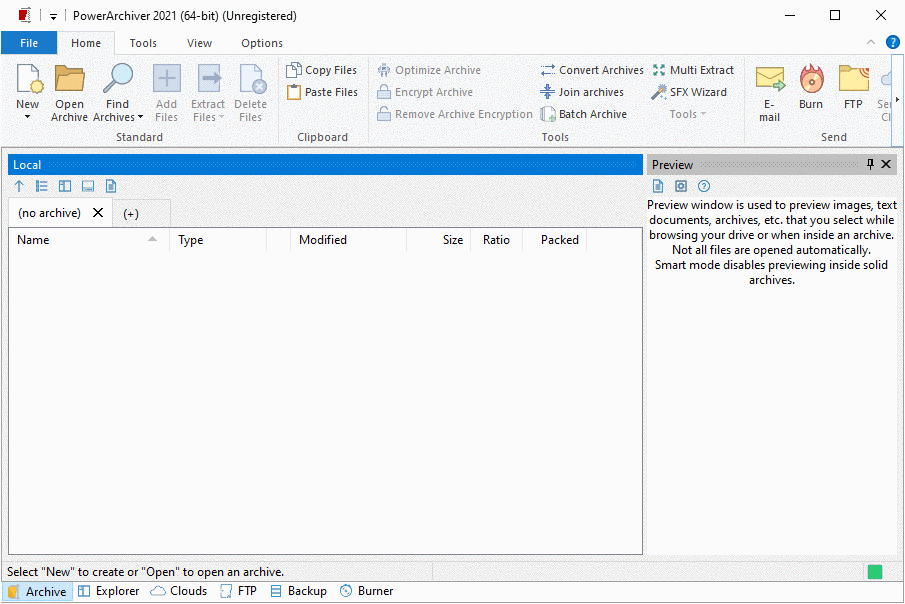905x604 pixels.
Task: Click the PowerArchiver application icon in title bar
Action: click(x=24, y=16)
